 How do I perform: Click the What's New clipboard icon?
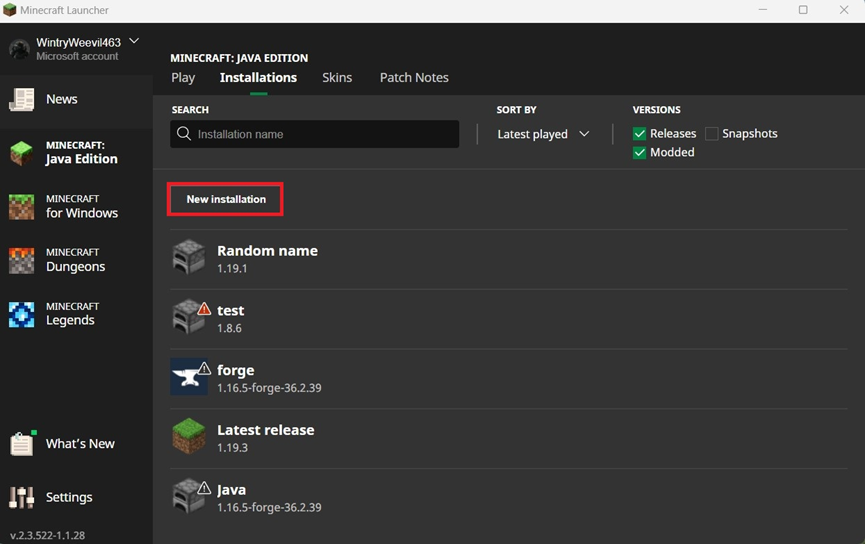pyautogui.click(x=22, y=444)
